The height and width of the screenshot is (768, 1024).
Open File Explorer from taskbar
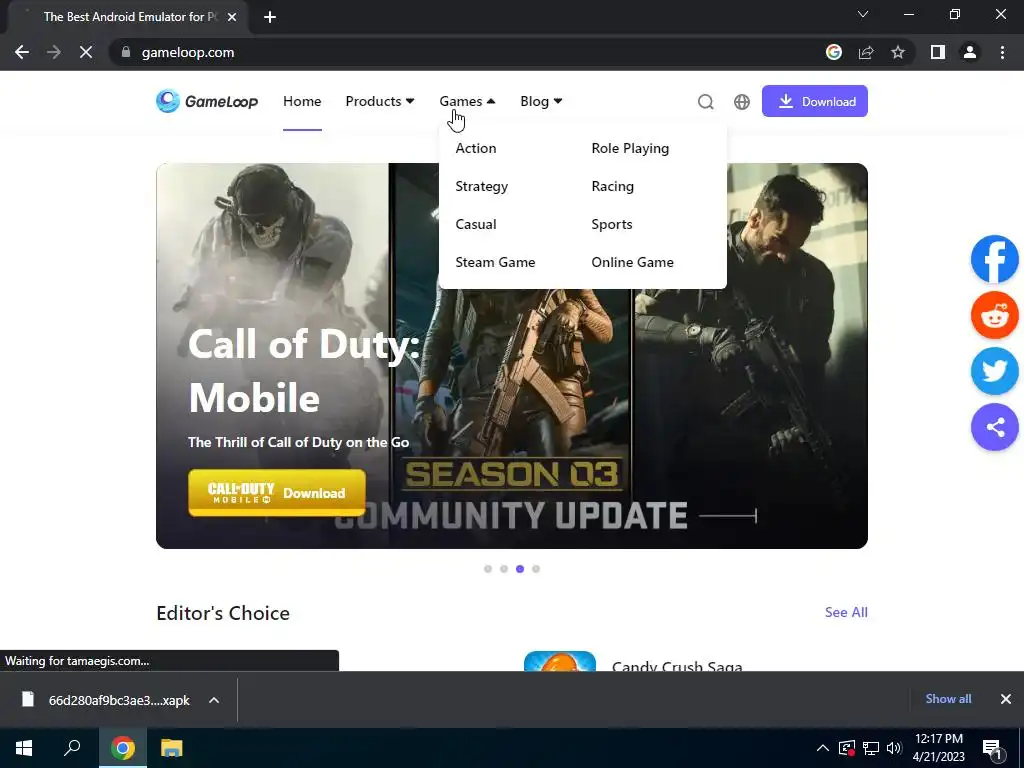tap(172, 748)
